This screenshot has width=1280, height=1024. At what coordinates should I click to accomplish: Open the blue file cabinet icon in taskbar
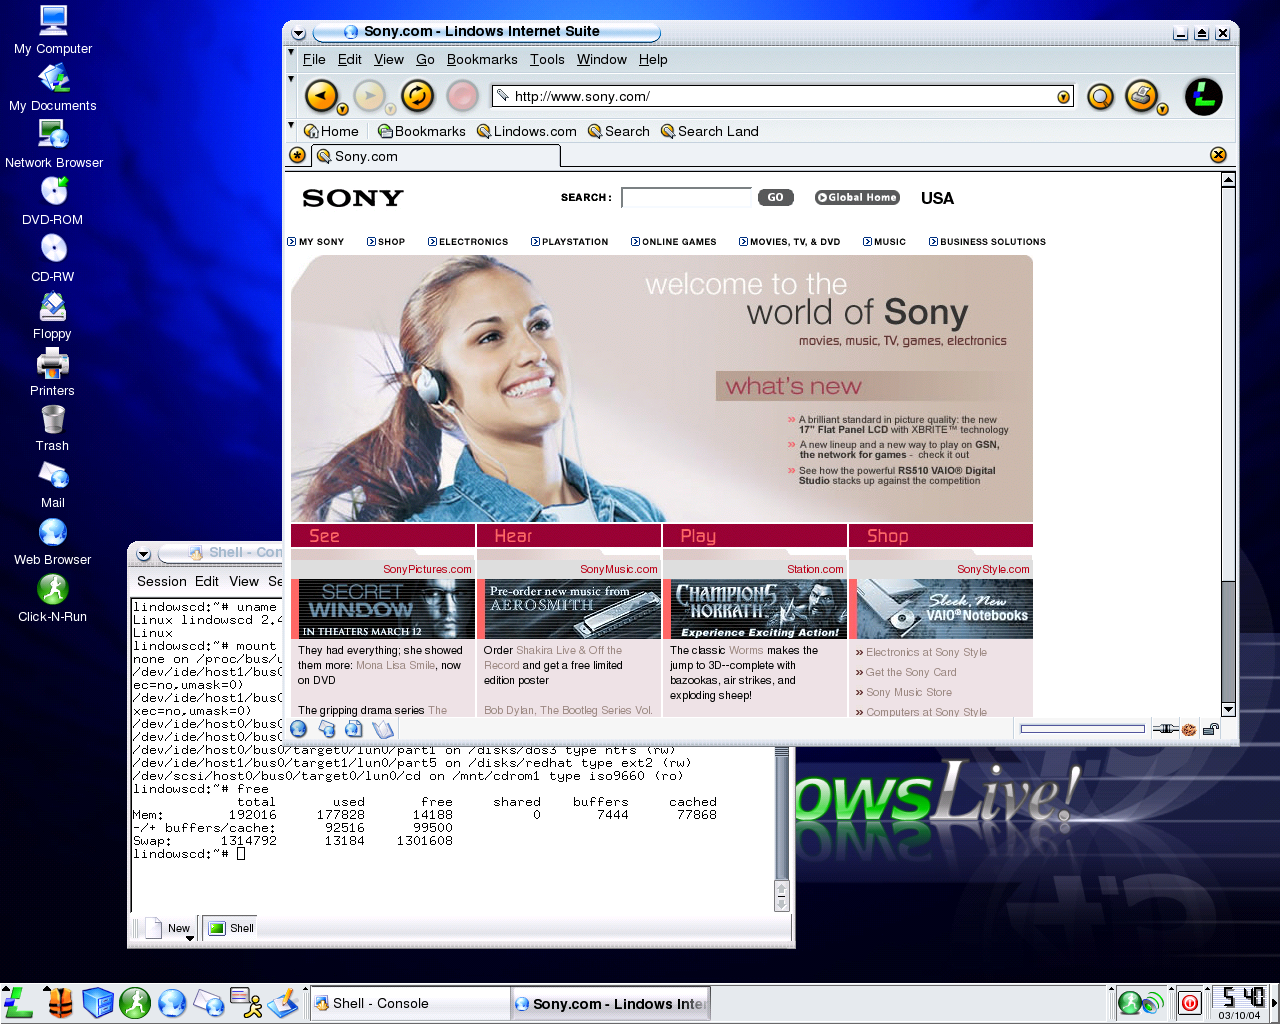(x=97, y=1002)
